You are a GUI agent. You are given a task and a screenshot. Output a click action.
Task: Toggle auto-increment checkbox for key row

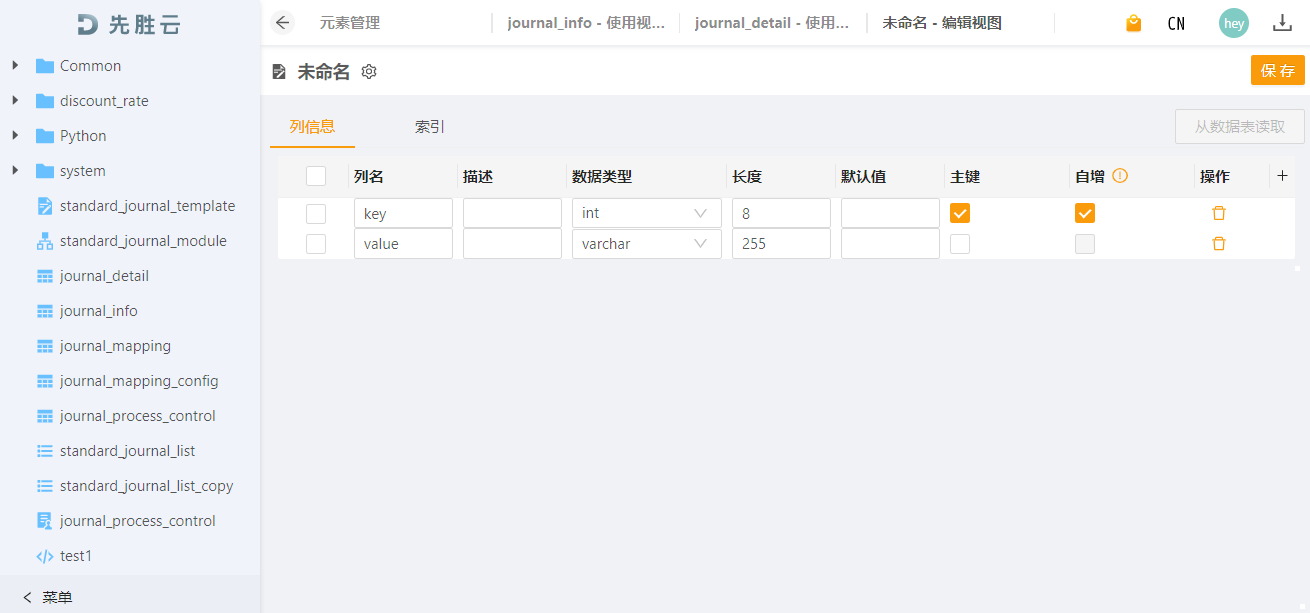click(x=1085, y=213)
